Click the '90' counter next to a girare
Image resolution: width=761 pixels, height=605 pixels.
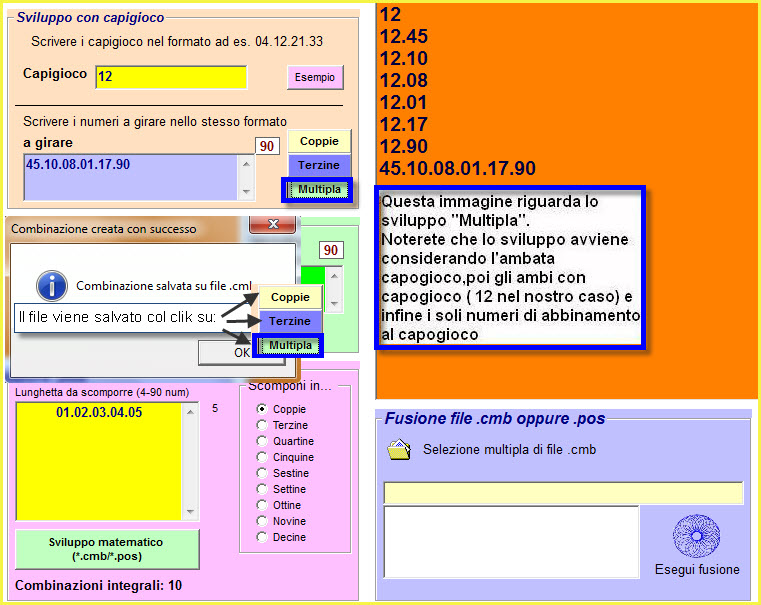click(x=267, y=146)
